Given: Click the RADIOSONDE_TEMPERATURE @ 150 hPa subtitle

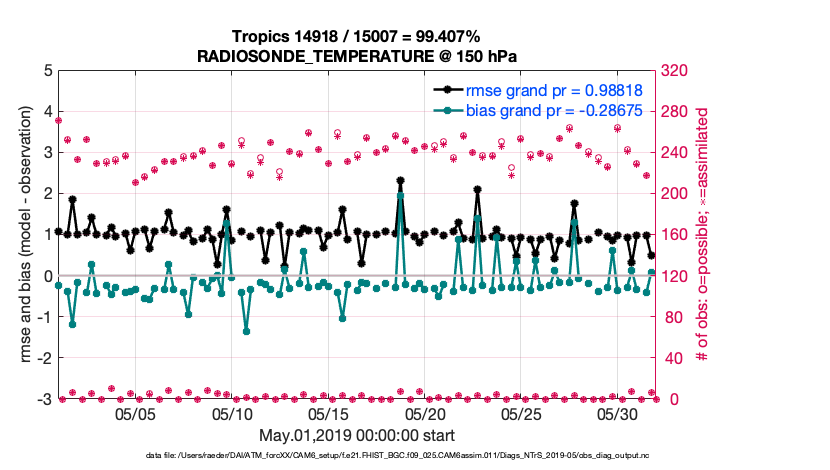Looking at the screenshot, I should (358, 55).
